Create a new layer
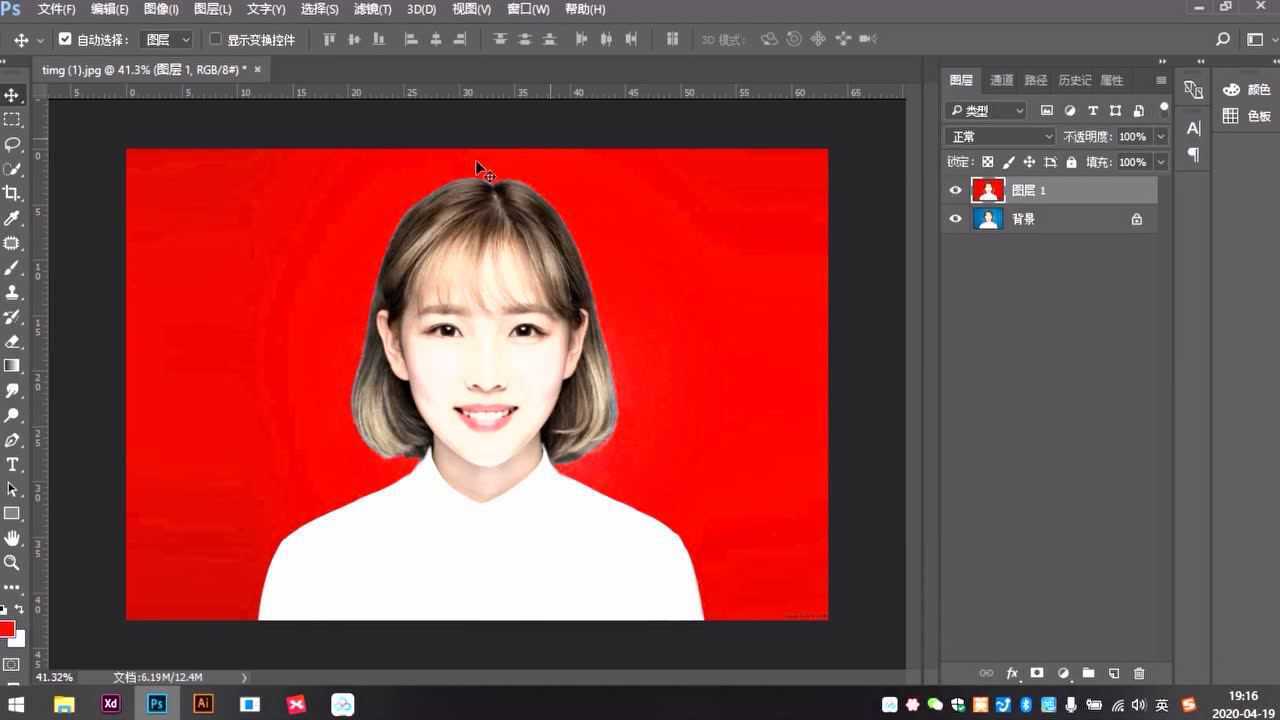1280x720 pixels. [x=1113, y=673]
